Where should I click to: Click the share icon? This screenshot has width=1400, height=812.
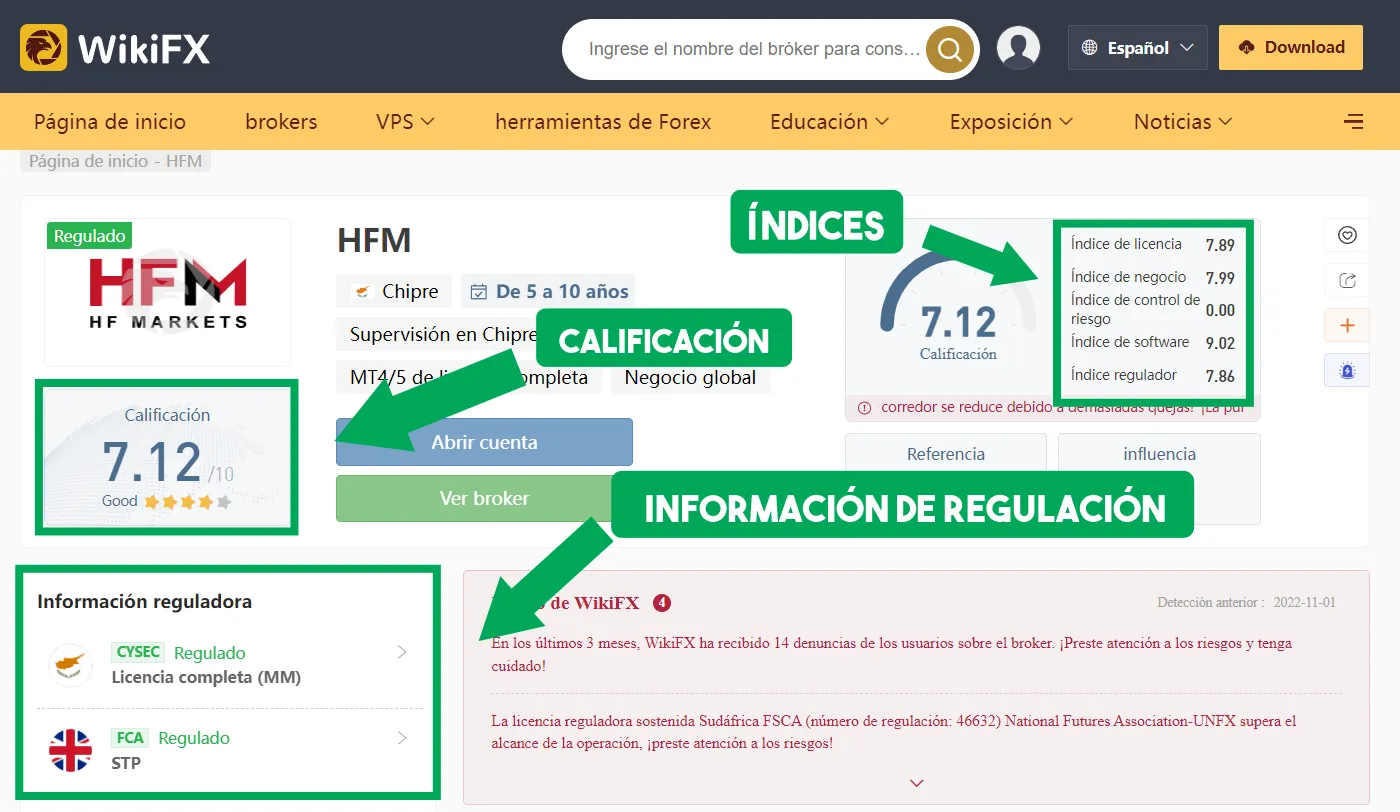pyautogui.click(x=1347, y=281)
